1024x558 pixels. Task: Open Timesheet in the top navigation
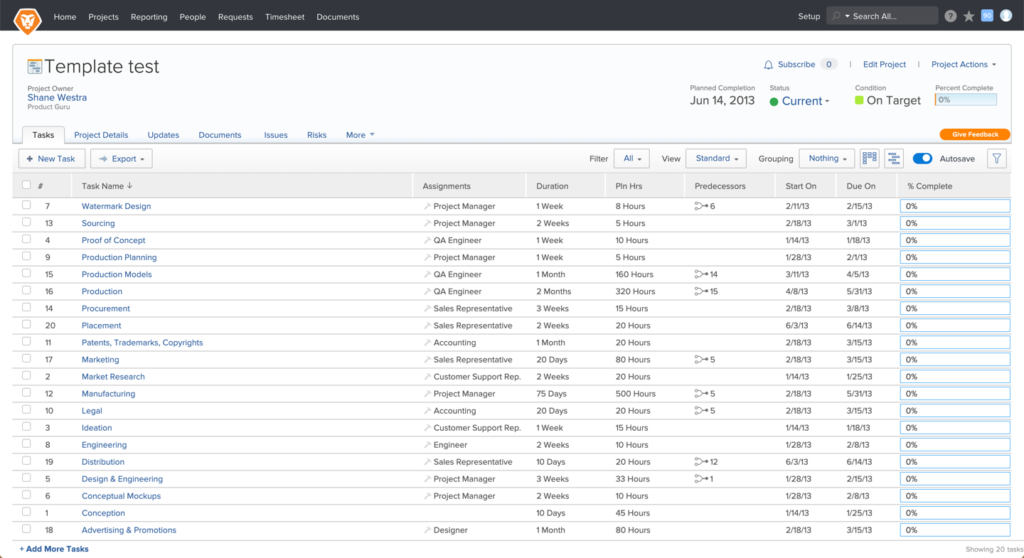click(284, 17)
